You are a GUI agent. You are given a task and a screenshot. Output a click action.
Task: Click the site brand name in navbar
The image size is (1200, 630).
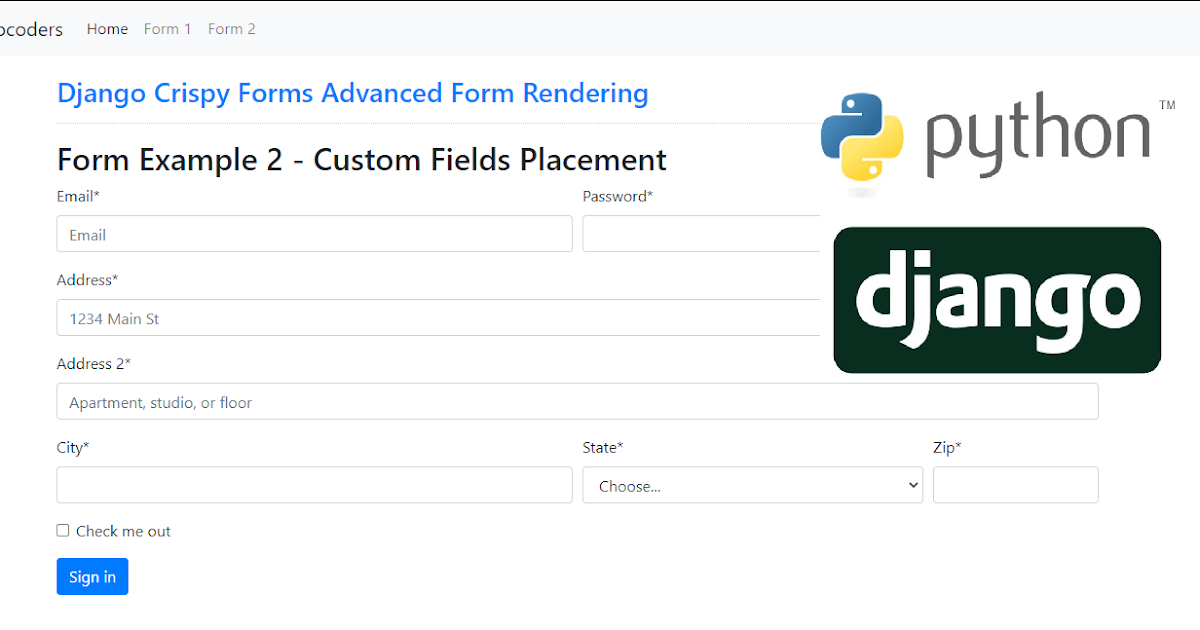pyautogui.click(x=30, y=29)
